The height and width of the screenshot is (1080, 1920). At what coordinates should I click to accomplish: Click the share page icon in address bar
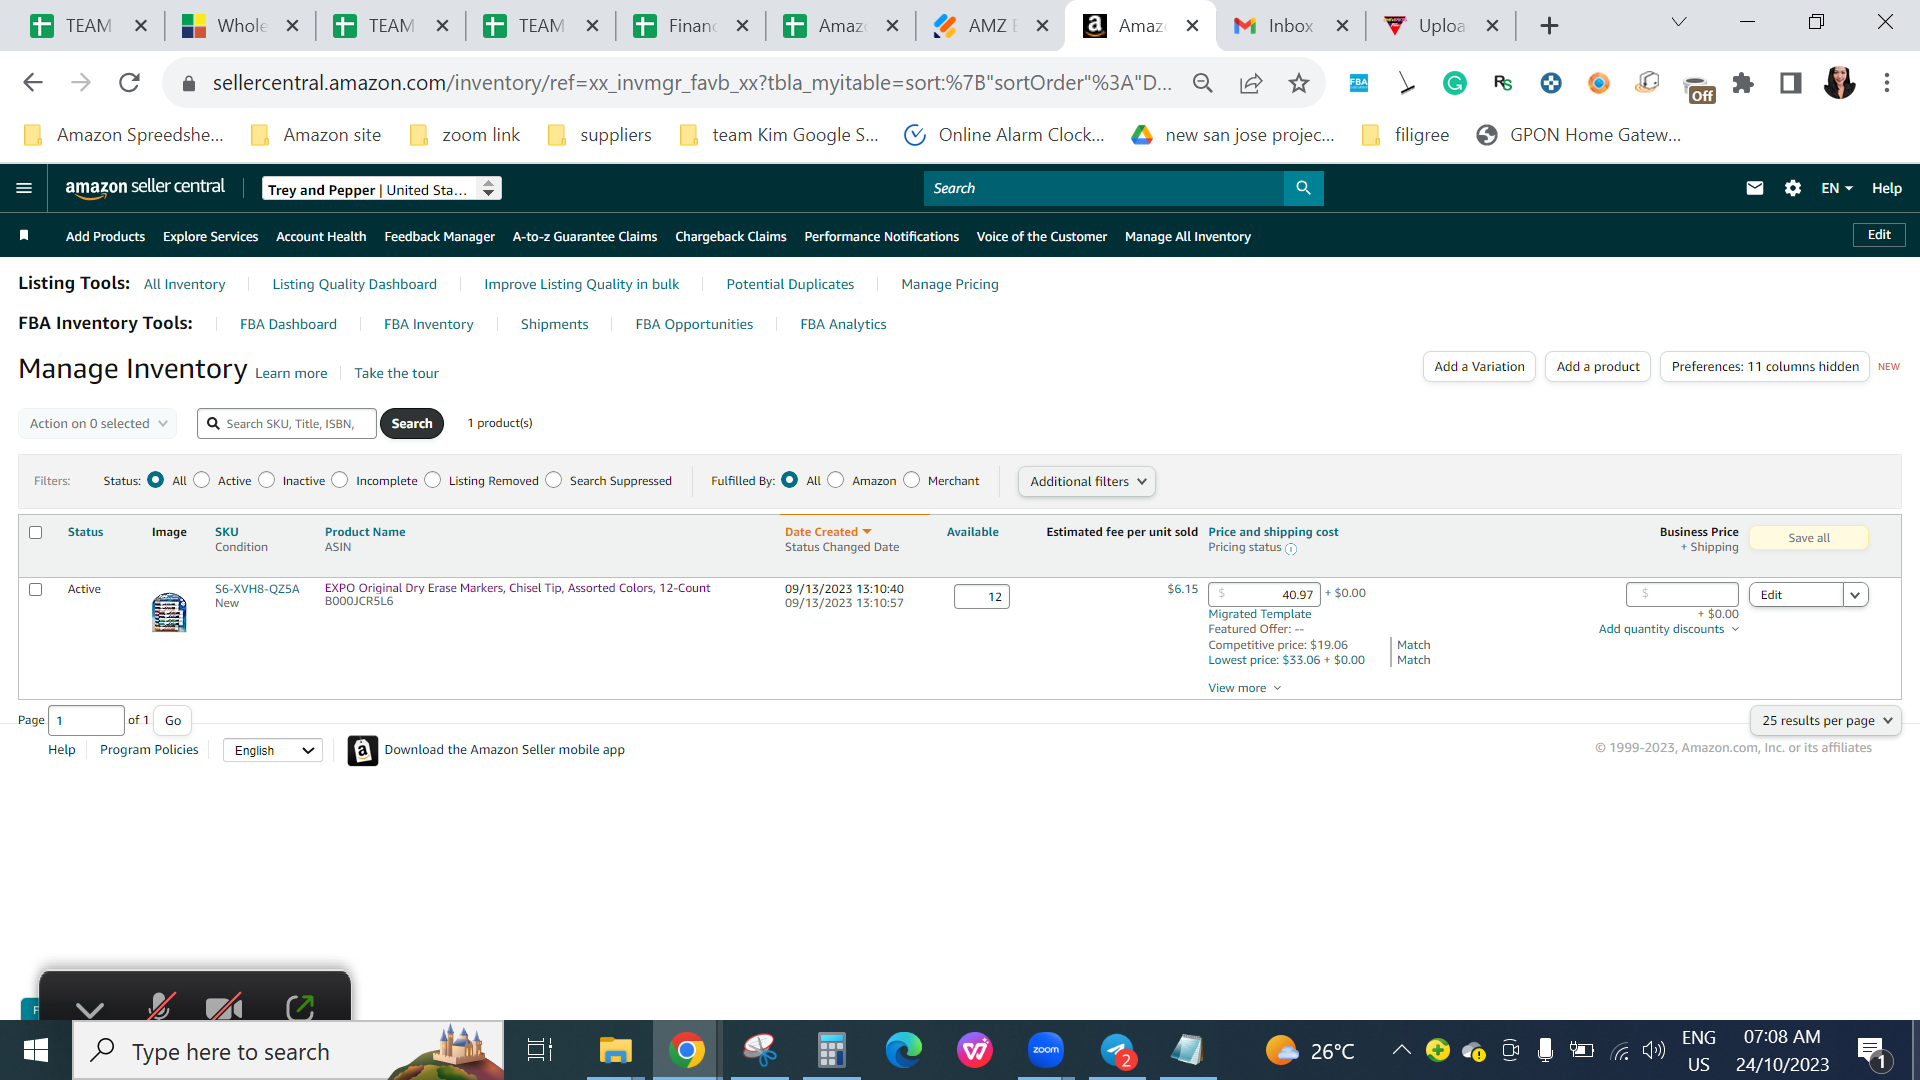tap(1251, 83)
